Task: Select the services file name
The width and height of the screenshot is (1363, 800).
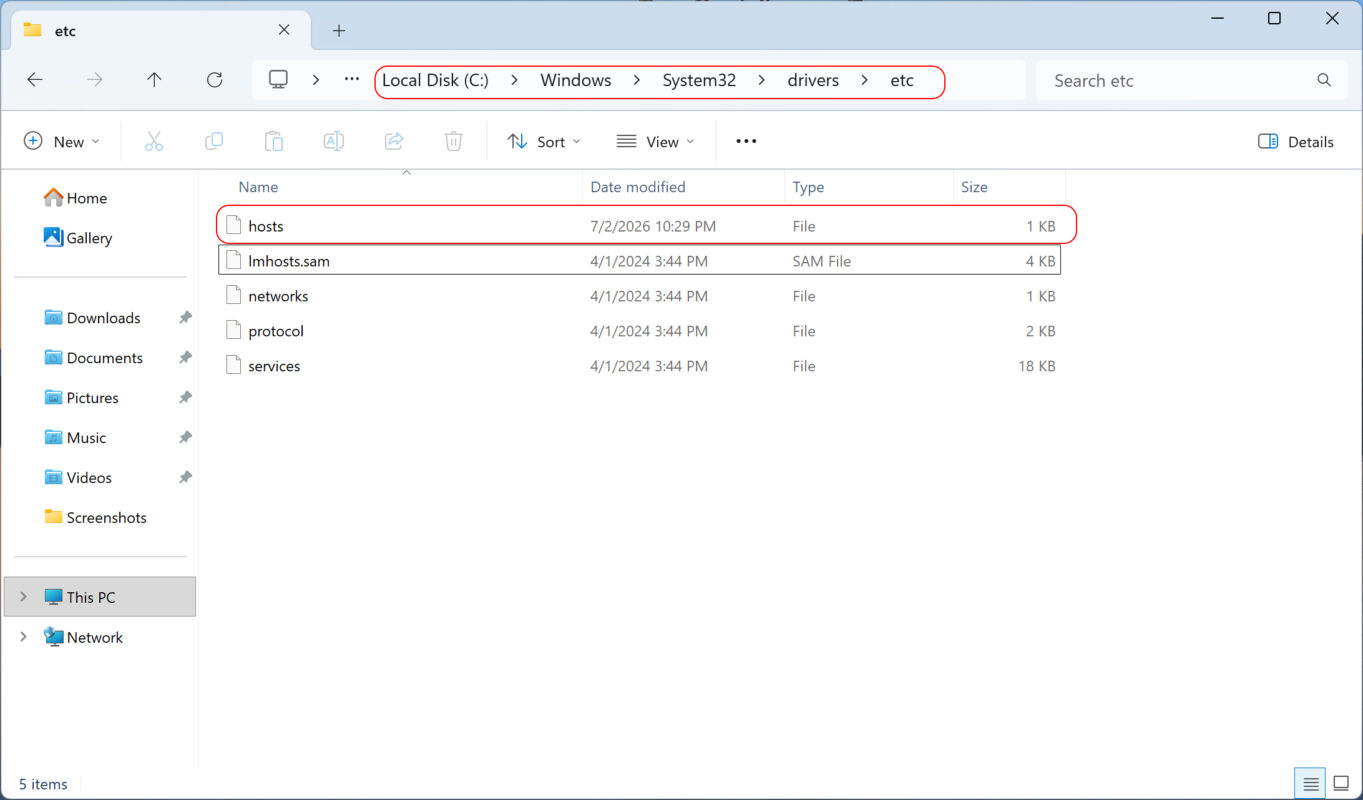Action: [x=274, y=366]
